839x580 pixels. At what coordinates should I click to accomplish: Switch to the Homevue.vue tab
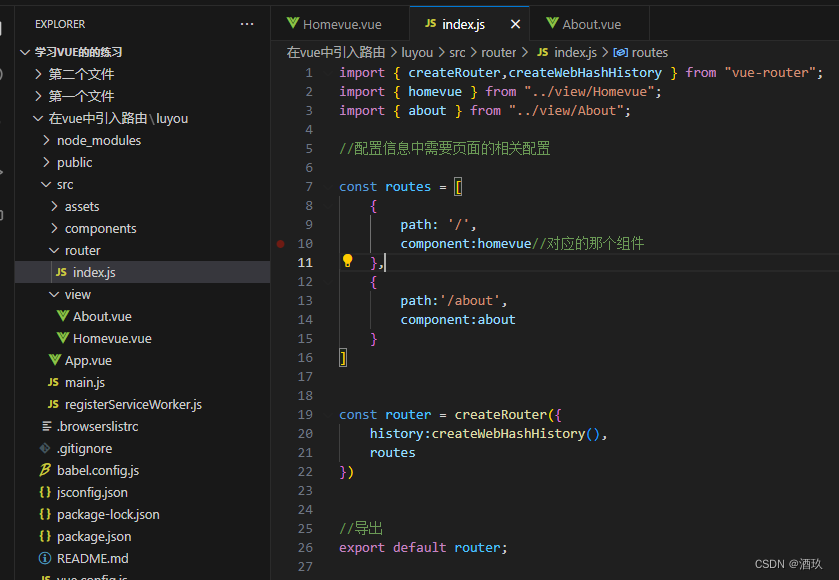coord(340,24)
